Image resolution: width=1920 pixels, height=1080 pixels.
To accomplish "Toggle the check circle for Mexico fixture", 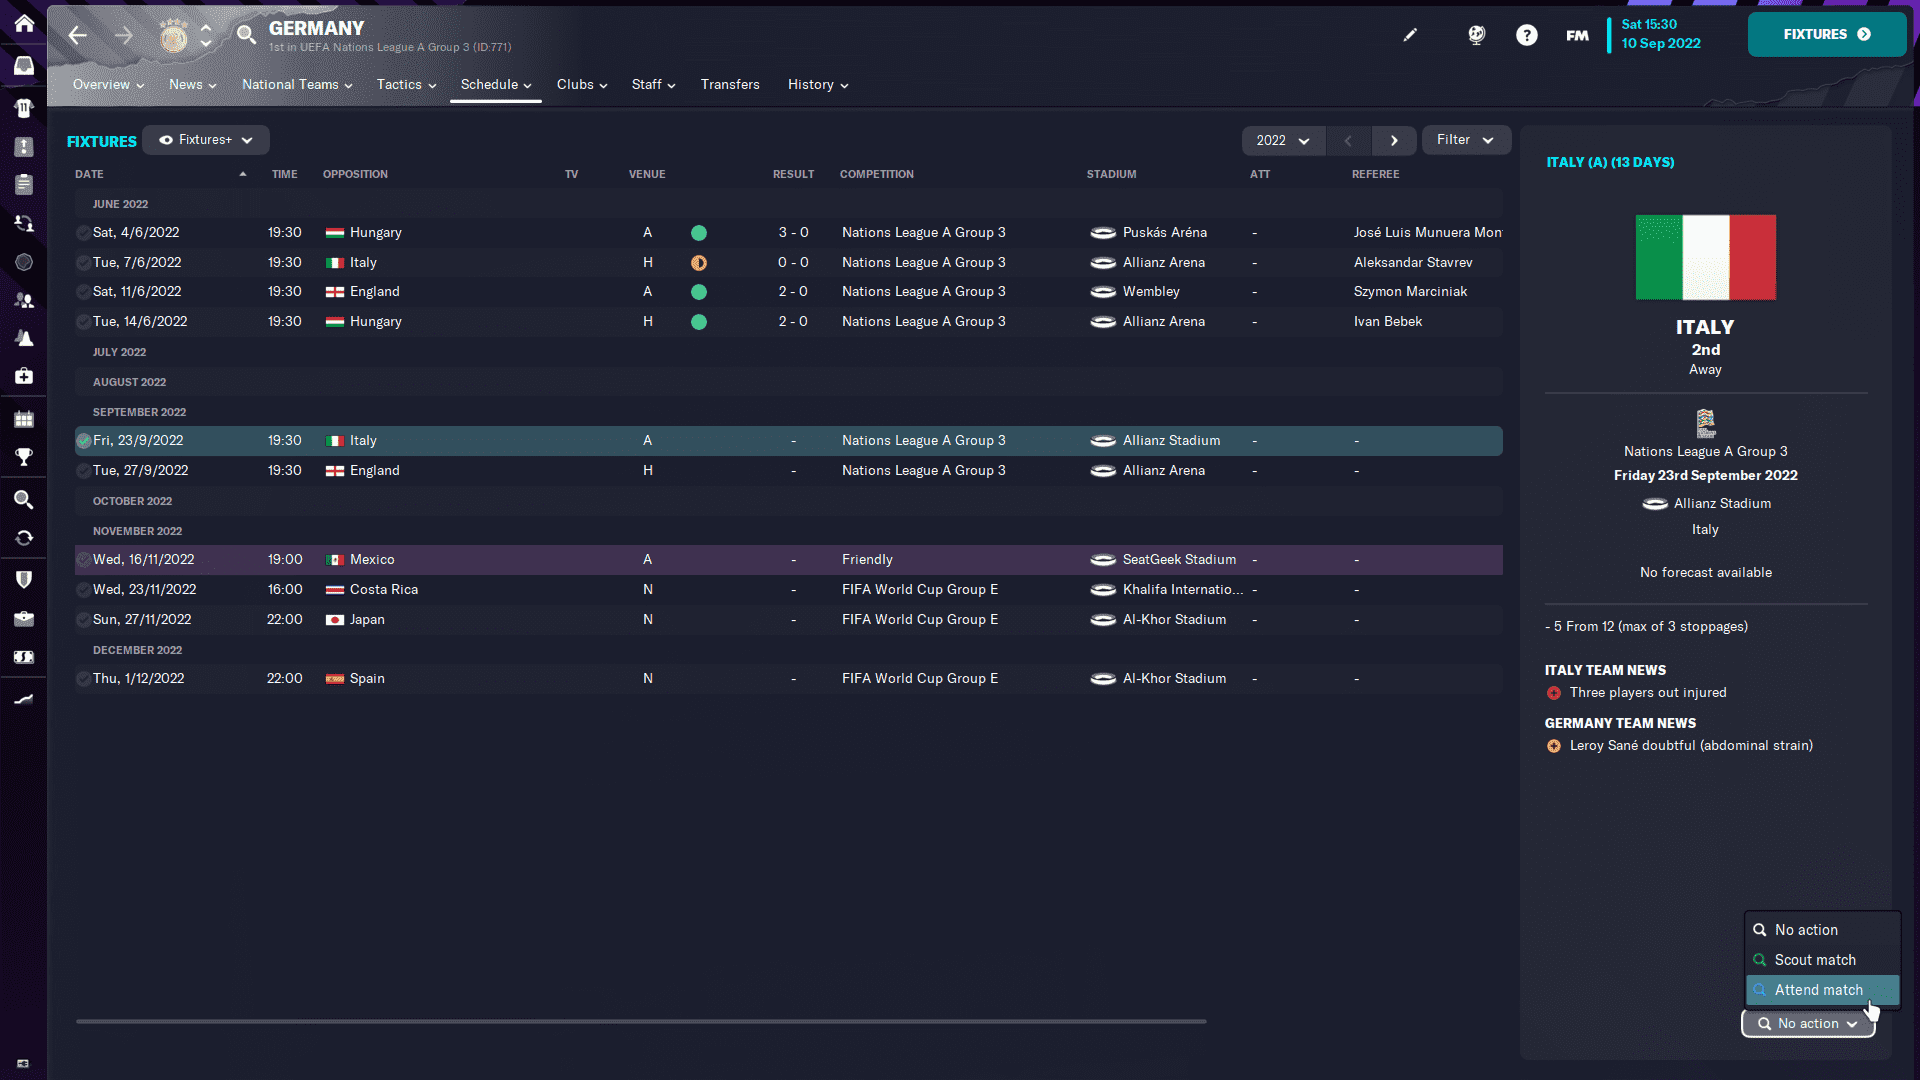I will coord(83,560).
